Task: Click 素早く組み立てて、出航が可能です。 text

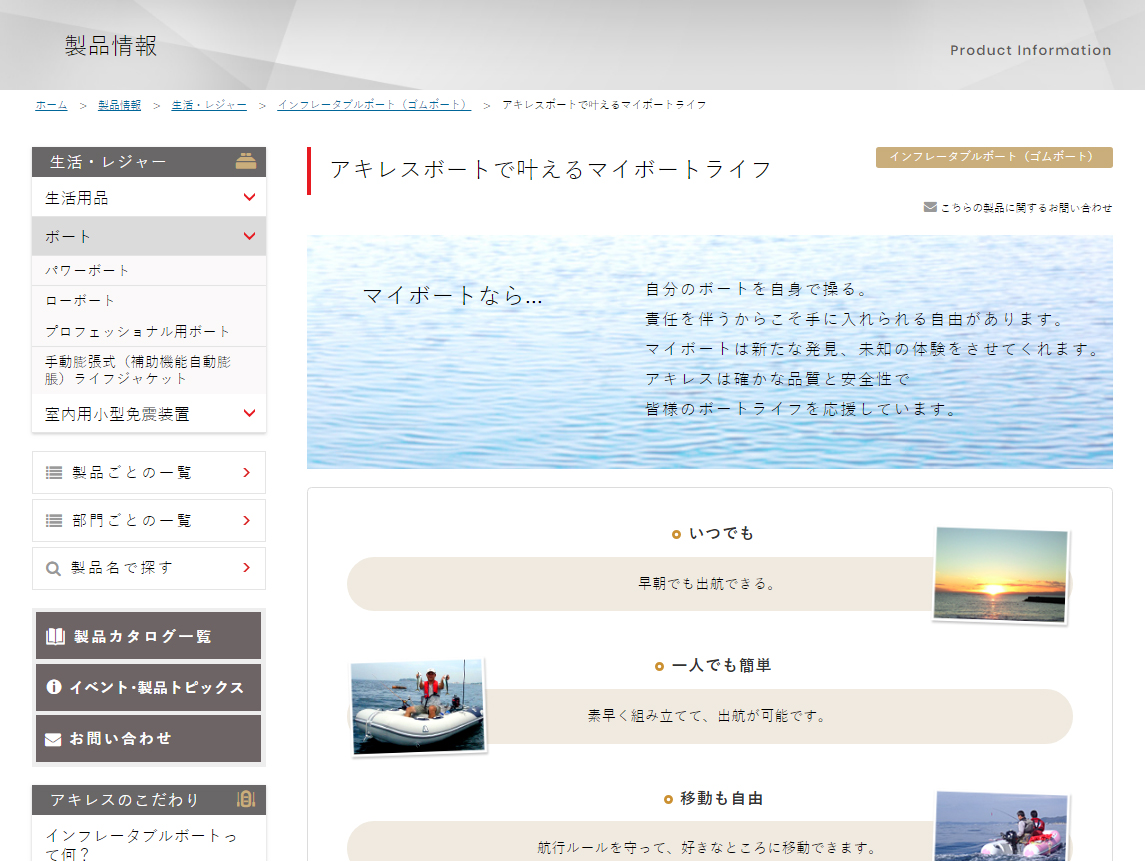Action: (x=707, y=716)
